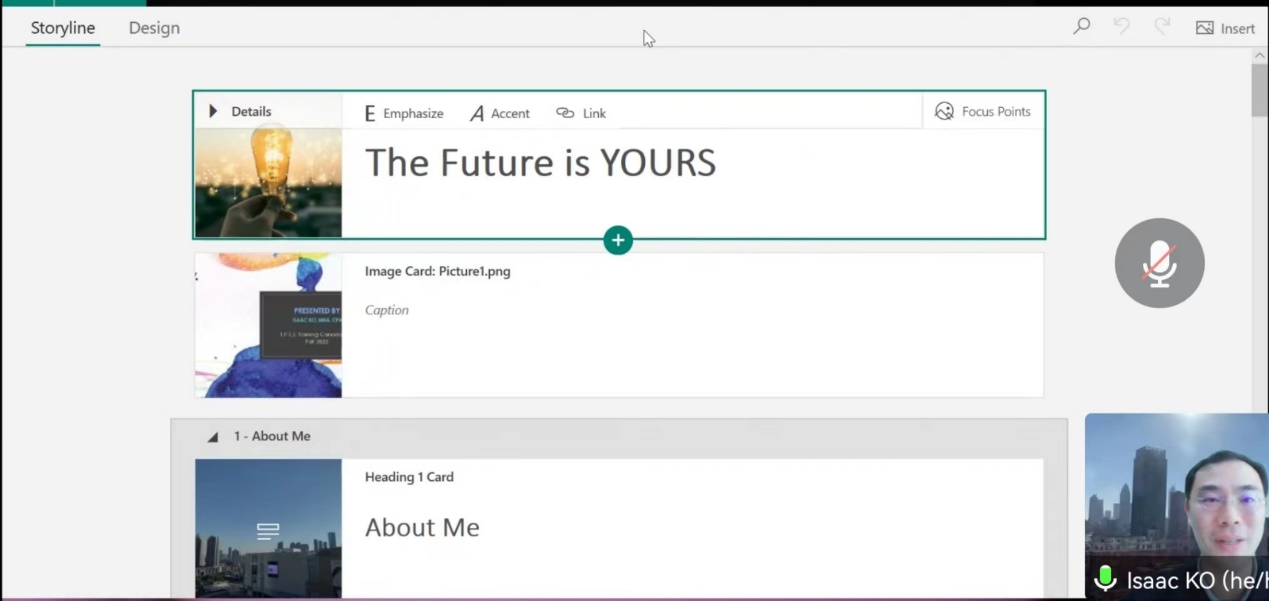
Task: Click the green plus to add card
Action: pyautogui.click(x=618, y=240)
